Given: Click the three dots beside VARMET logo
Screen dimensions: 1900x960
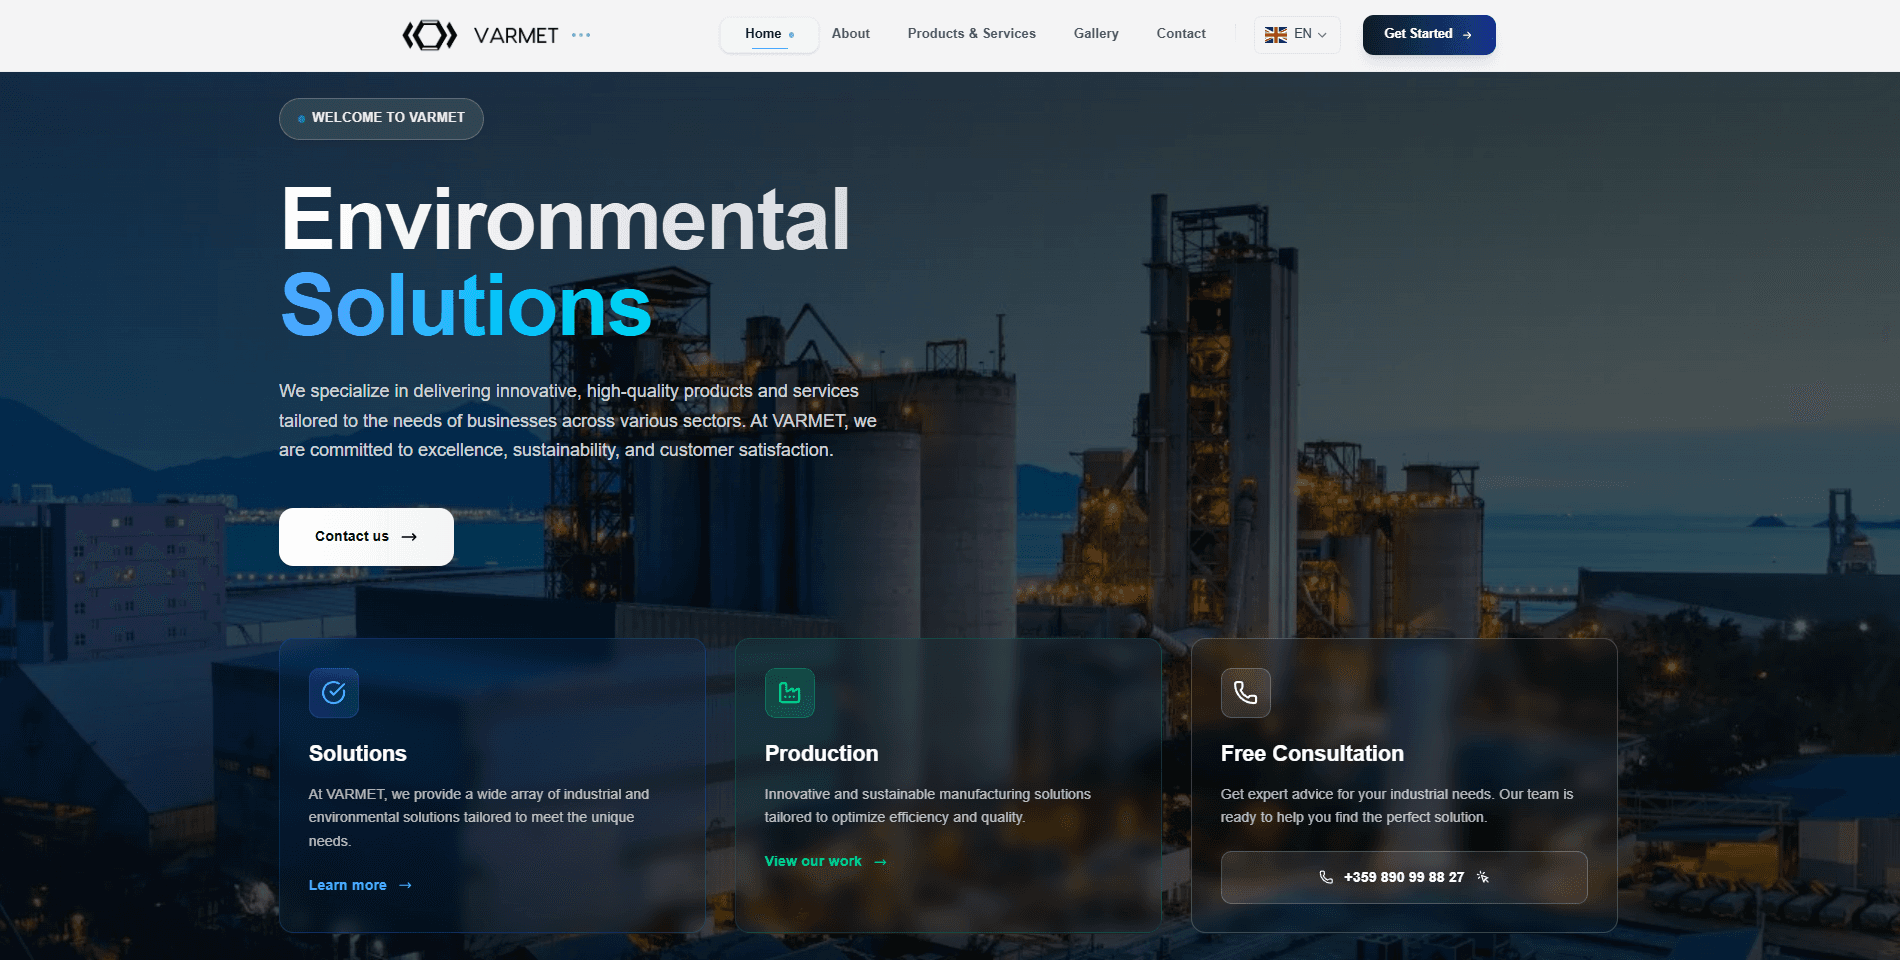Looking at the screenshot, I should tap(581, 35).
